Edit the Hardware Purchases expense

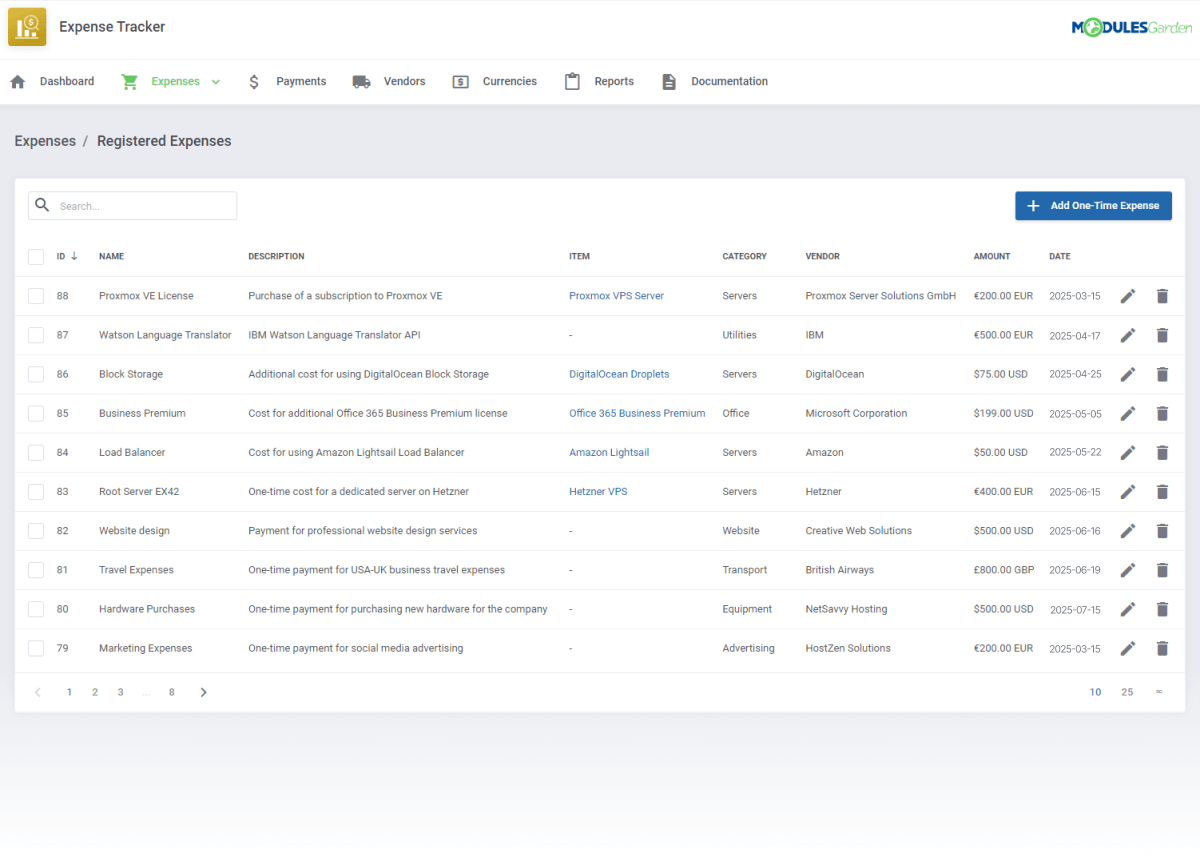pyautogui.click(x=1128, y=609)
